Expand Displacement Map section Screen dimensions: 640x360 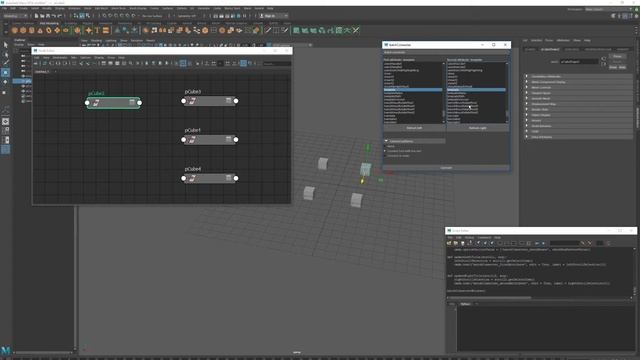pos(578,104)
